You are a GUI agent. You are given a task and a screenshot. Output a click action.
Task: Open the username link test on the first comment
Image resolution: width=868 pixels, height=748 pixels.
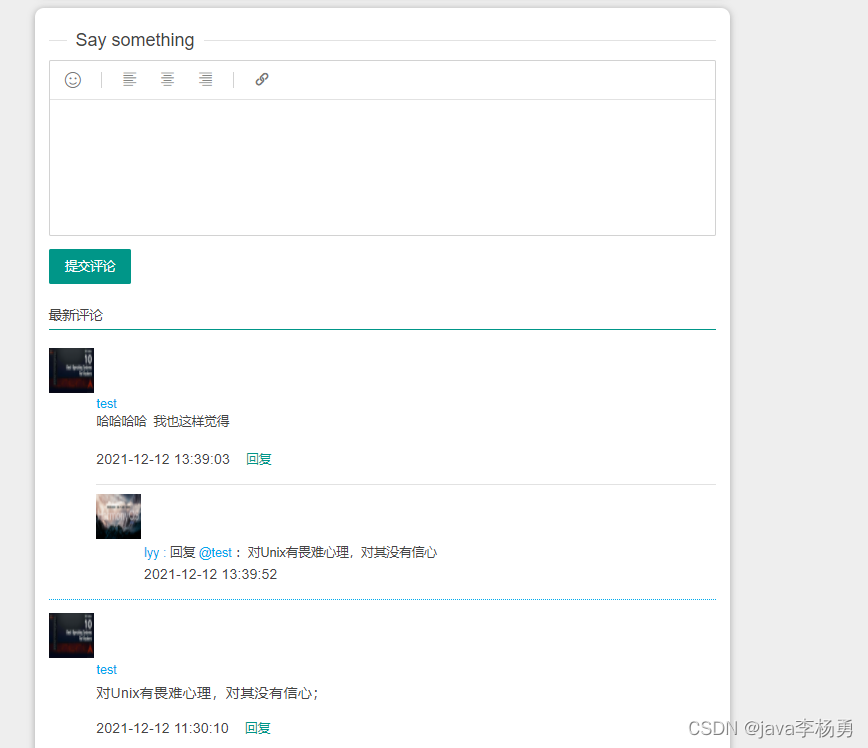[x=106, y=403]
